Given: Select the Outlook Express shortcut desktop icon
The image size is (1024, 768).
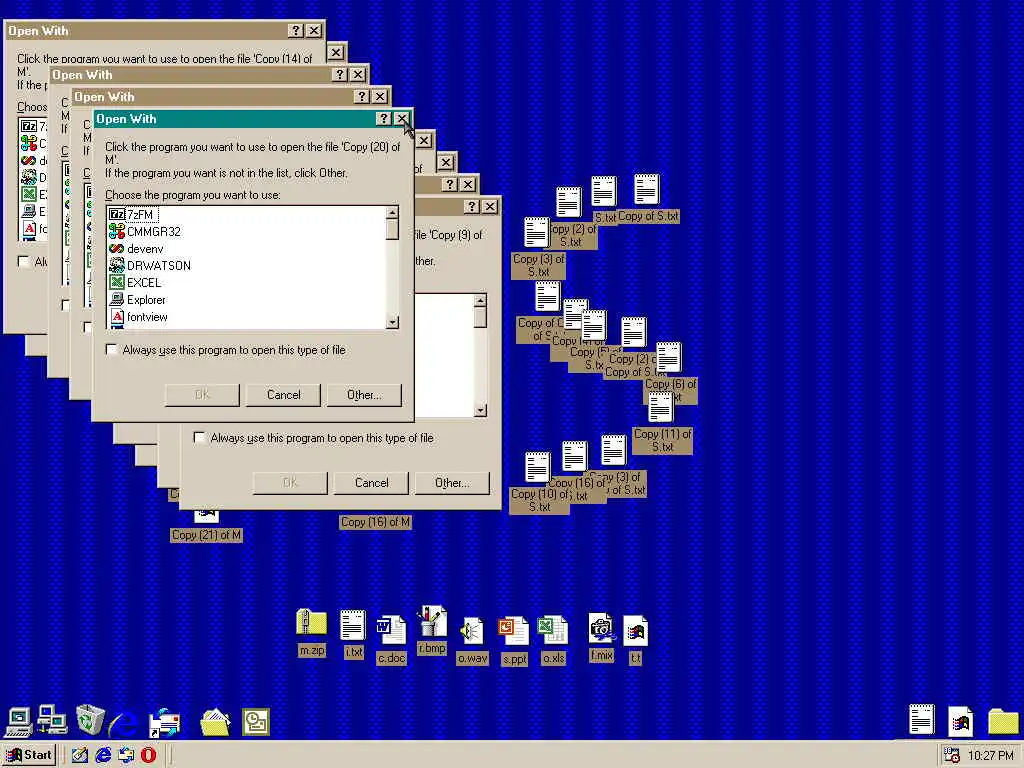Looking at the screenshot, I should coord(165,723).
